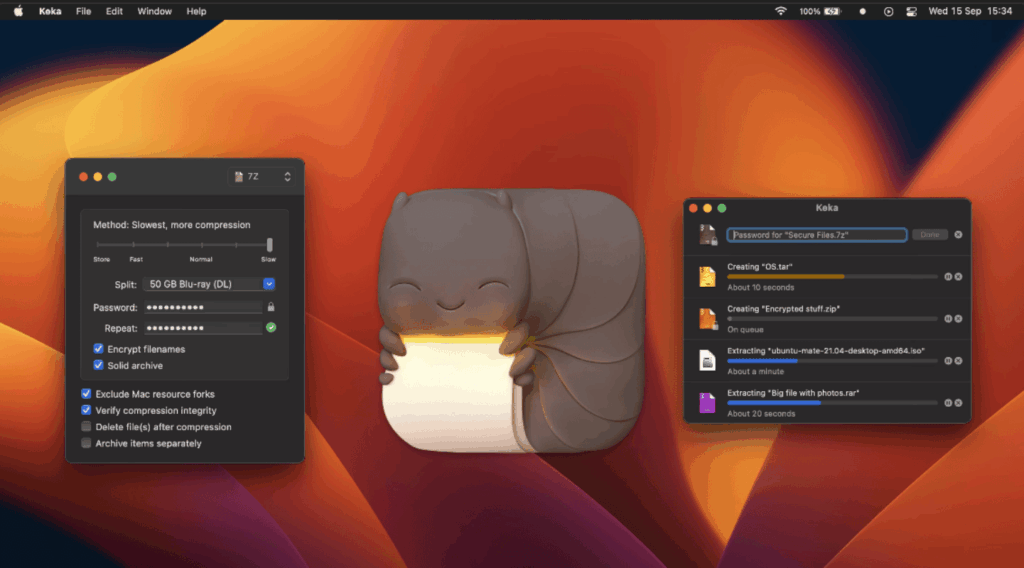Click the compression method slider handle
Viewport: 1024px width, 568px height.
click(270, 245)
